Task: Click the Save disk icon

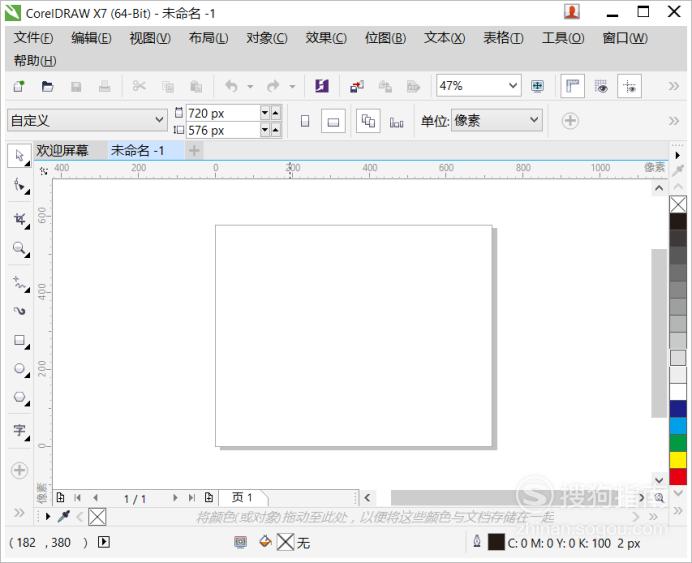Action: pos(76,86)
